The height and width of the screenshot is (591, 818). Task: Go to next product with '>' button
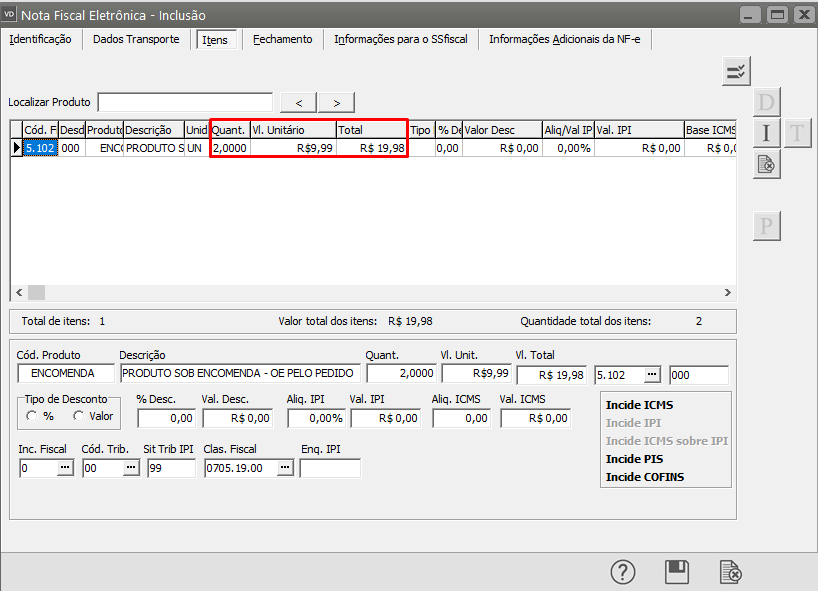[336, 102]
